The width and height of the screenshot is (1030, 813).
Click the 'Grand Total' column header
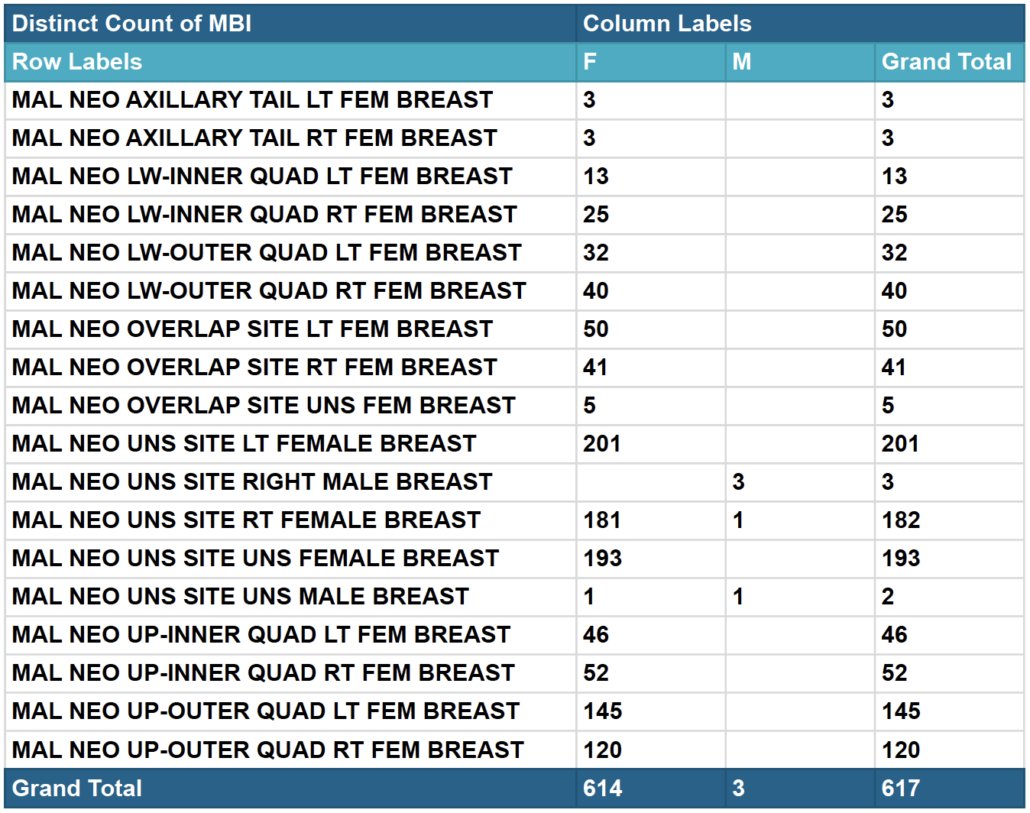pyautogui.click(x=946, y=62)
